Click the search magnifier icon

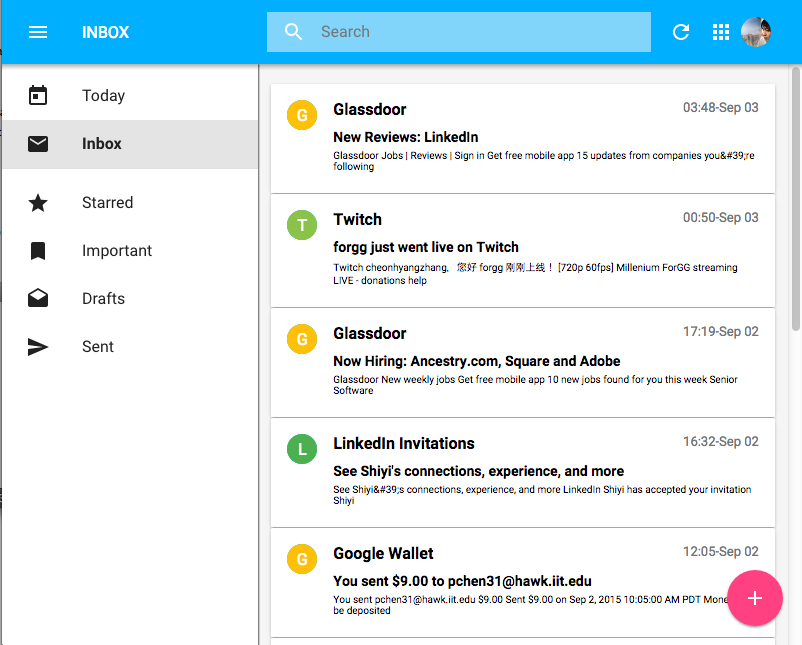(293, 32)
